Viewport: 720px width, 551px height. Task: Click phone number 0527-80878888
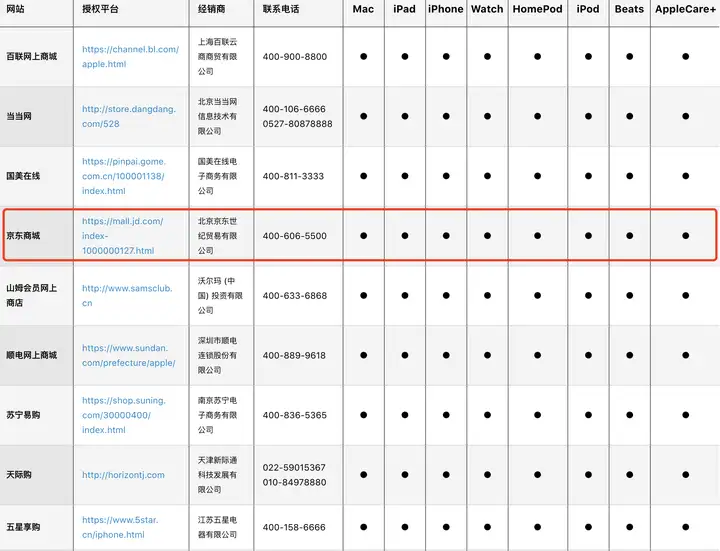tap(298, 124)
